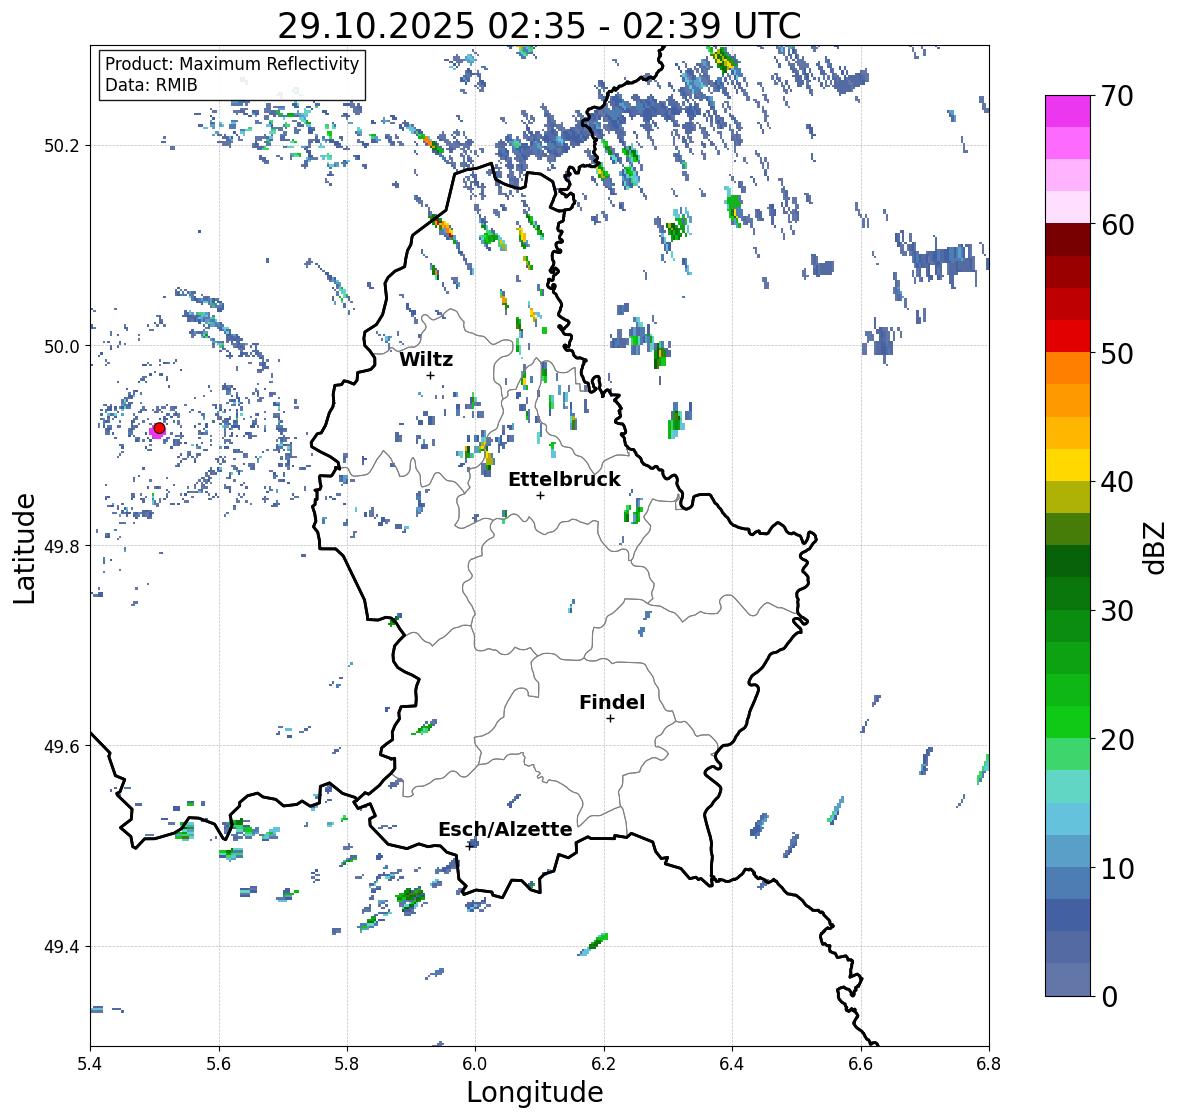The width and height of the screenshot is (1179, 1117).
Task: Click the 50.0 latitude tick label
Action: coord(64,347)
